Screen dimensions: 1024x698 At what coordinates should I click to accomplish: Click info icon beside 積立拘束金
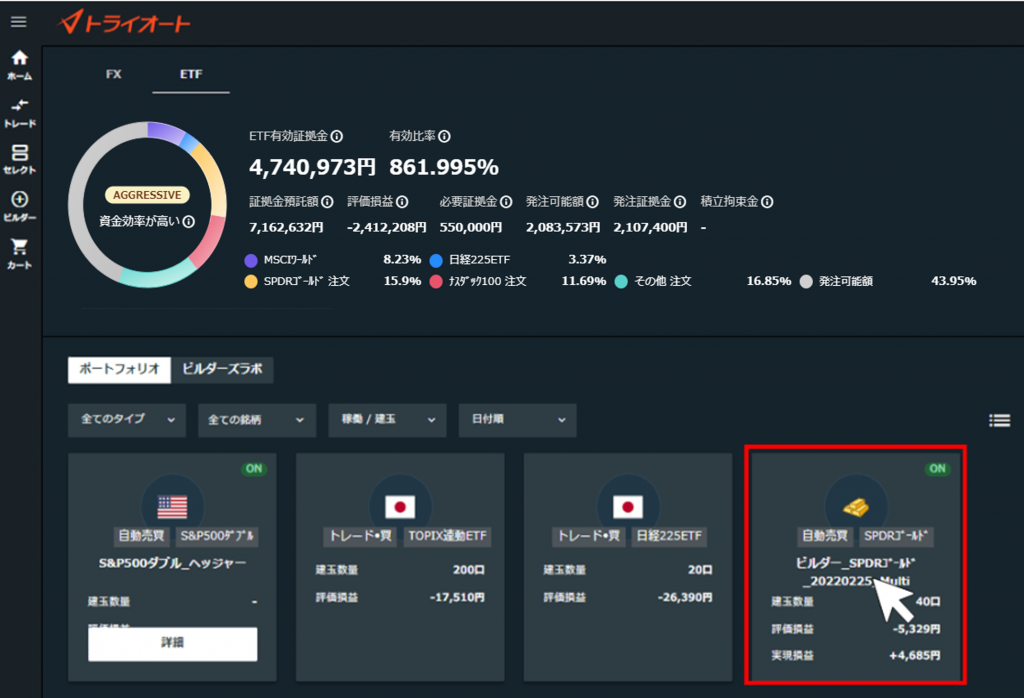[767, 202]
